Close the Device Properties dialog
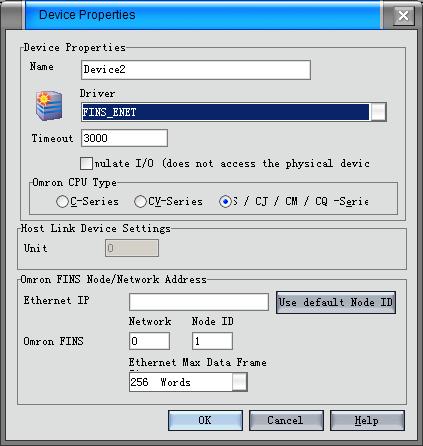Screen dimensions: 423x446 (x=403, y=15)
